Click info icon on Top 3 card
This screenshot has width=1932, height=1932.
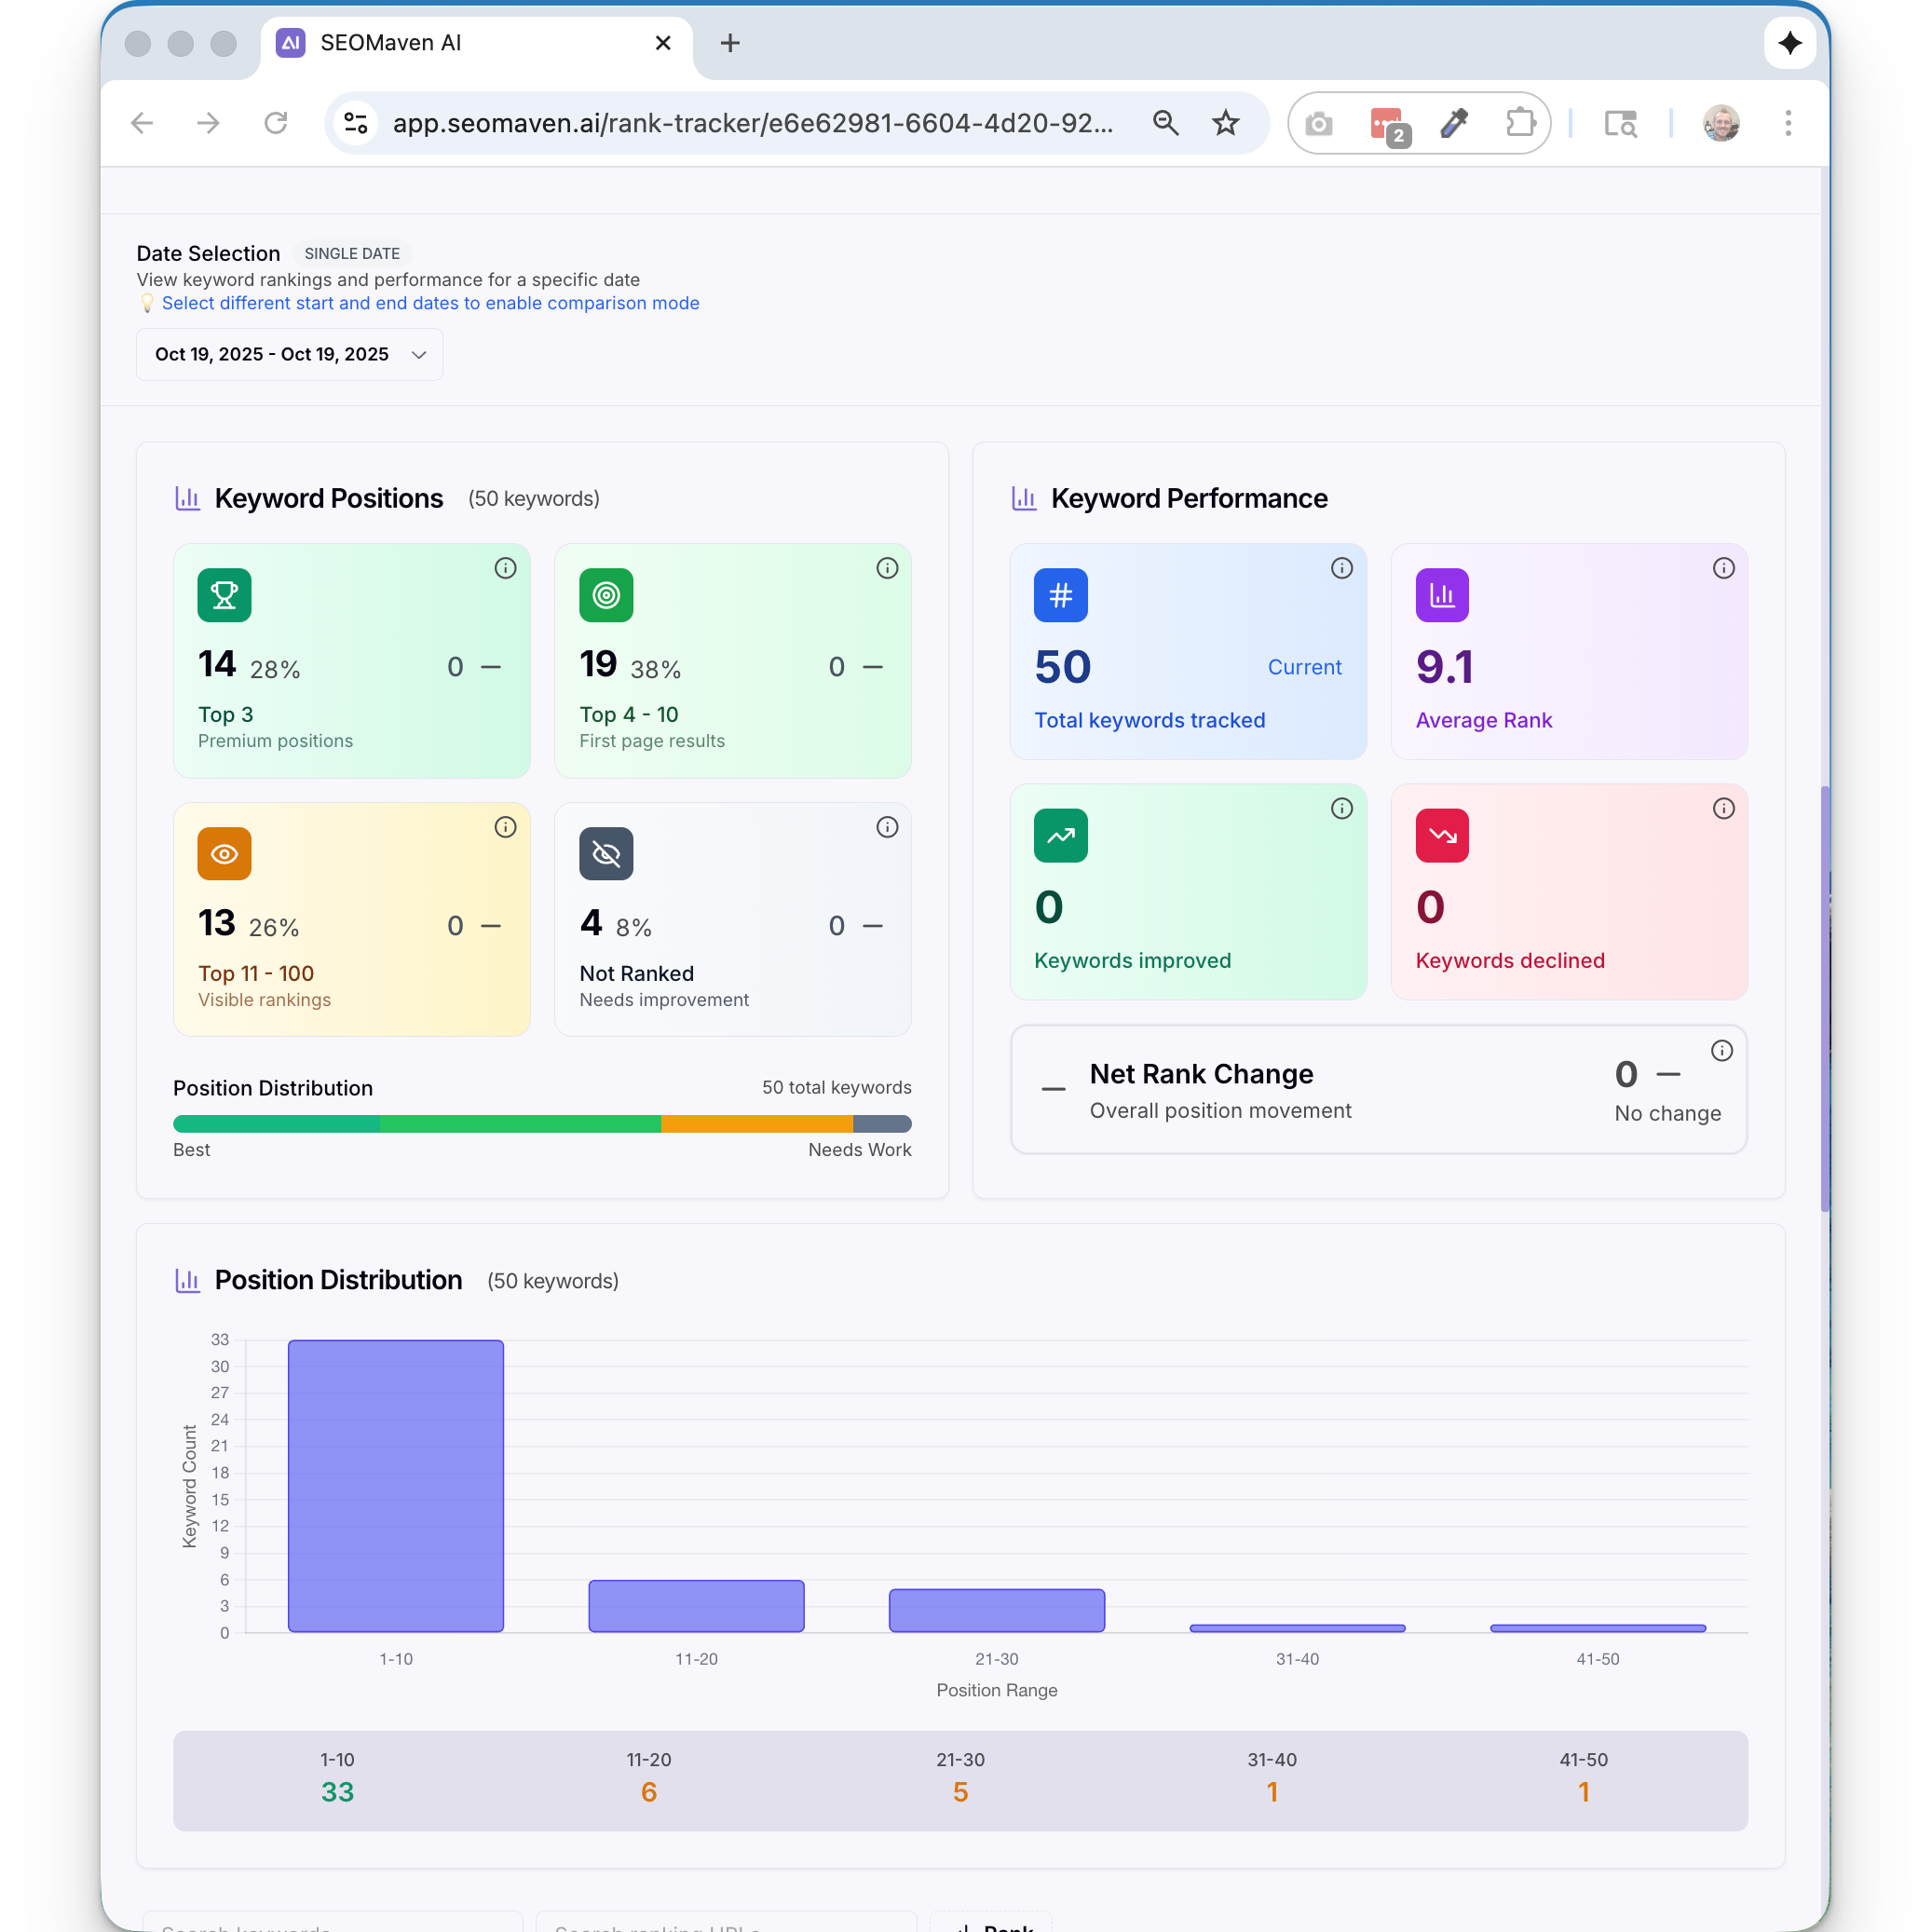tap(505, 568)
